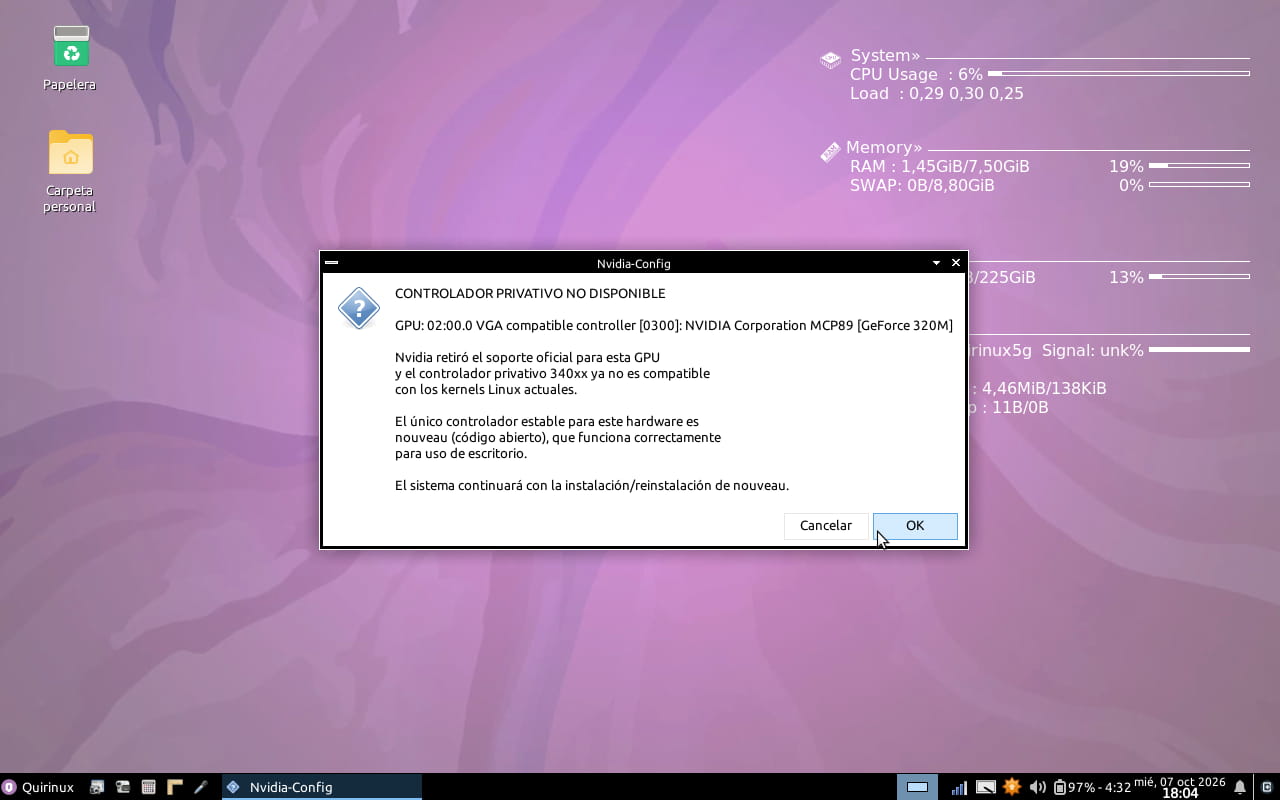Click the battery 97% indicator
The width and height of the screenshot is (1280, 800).
pyautogui.click(x=1092, y=787)
